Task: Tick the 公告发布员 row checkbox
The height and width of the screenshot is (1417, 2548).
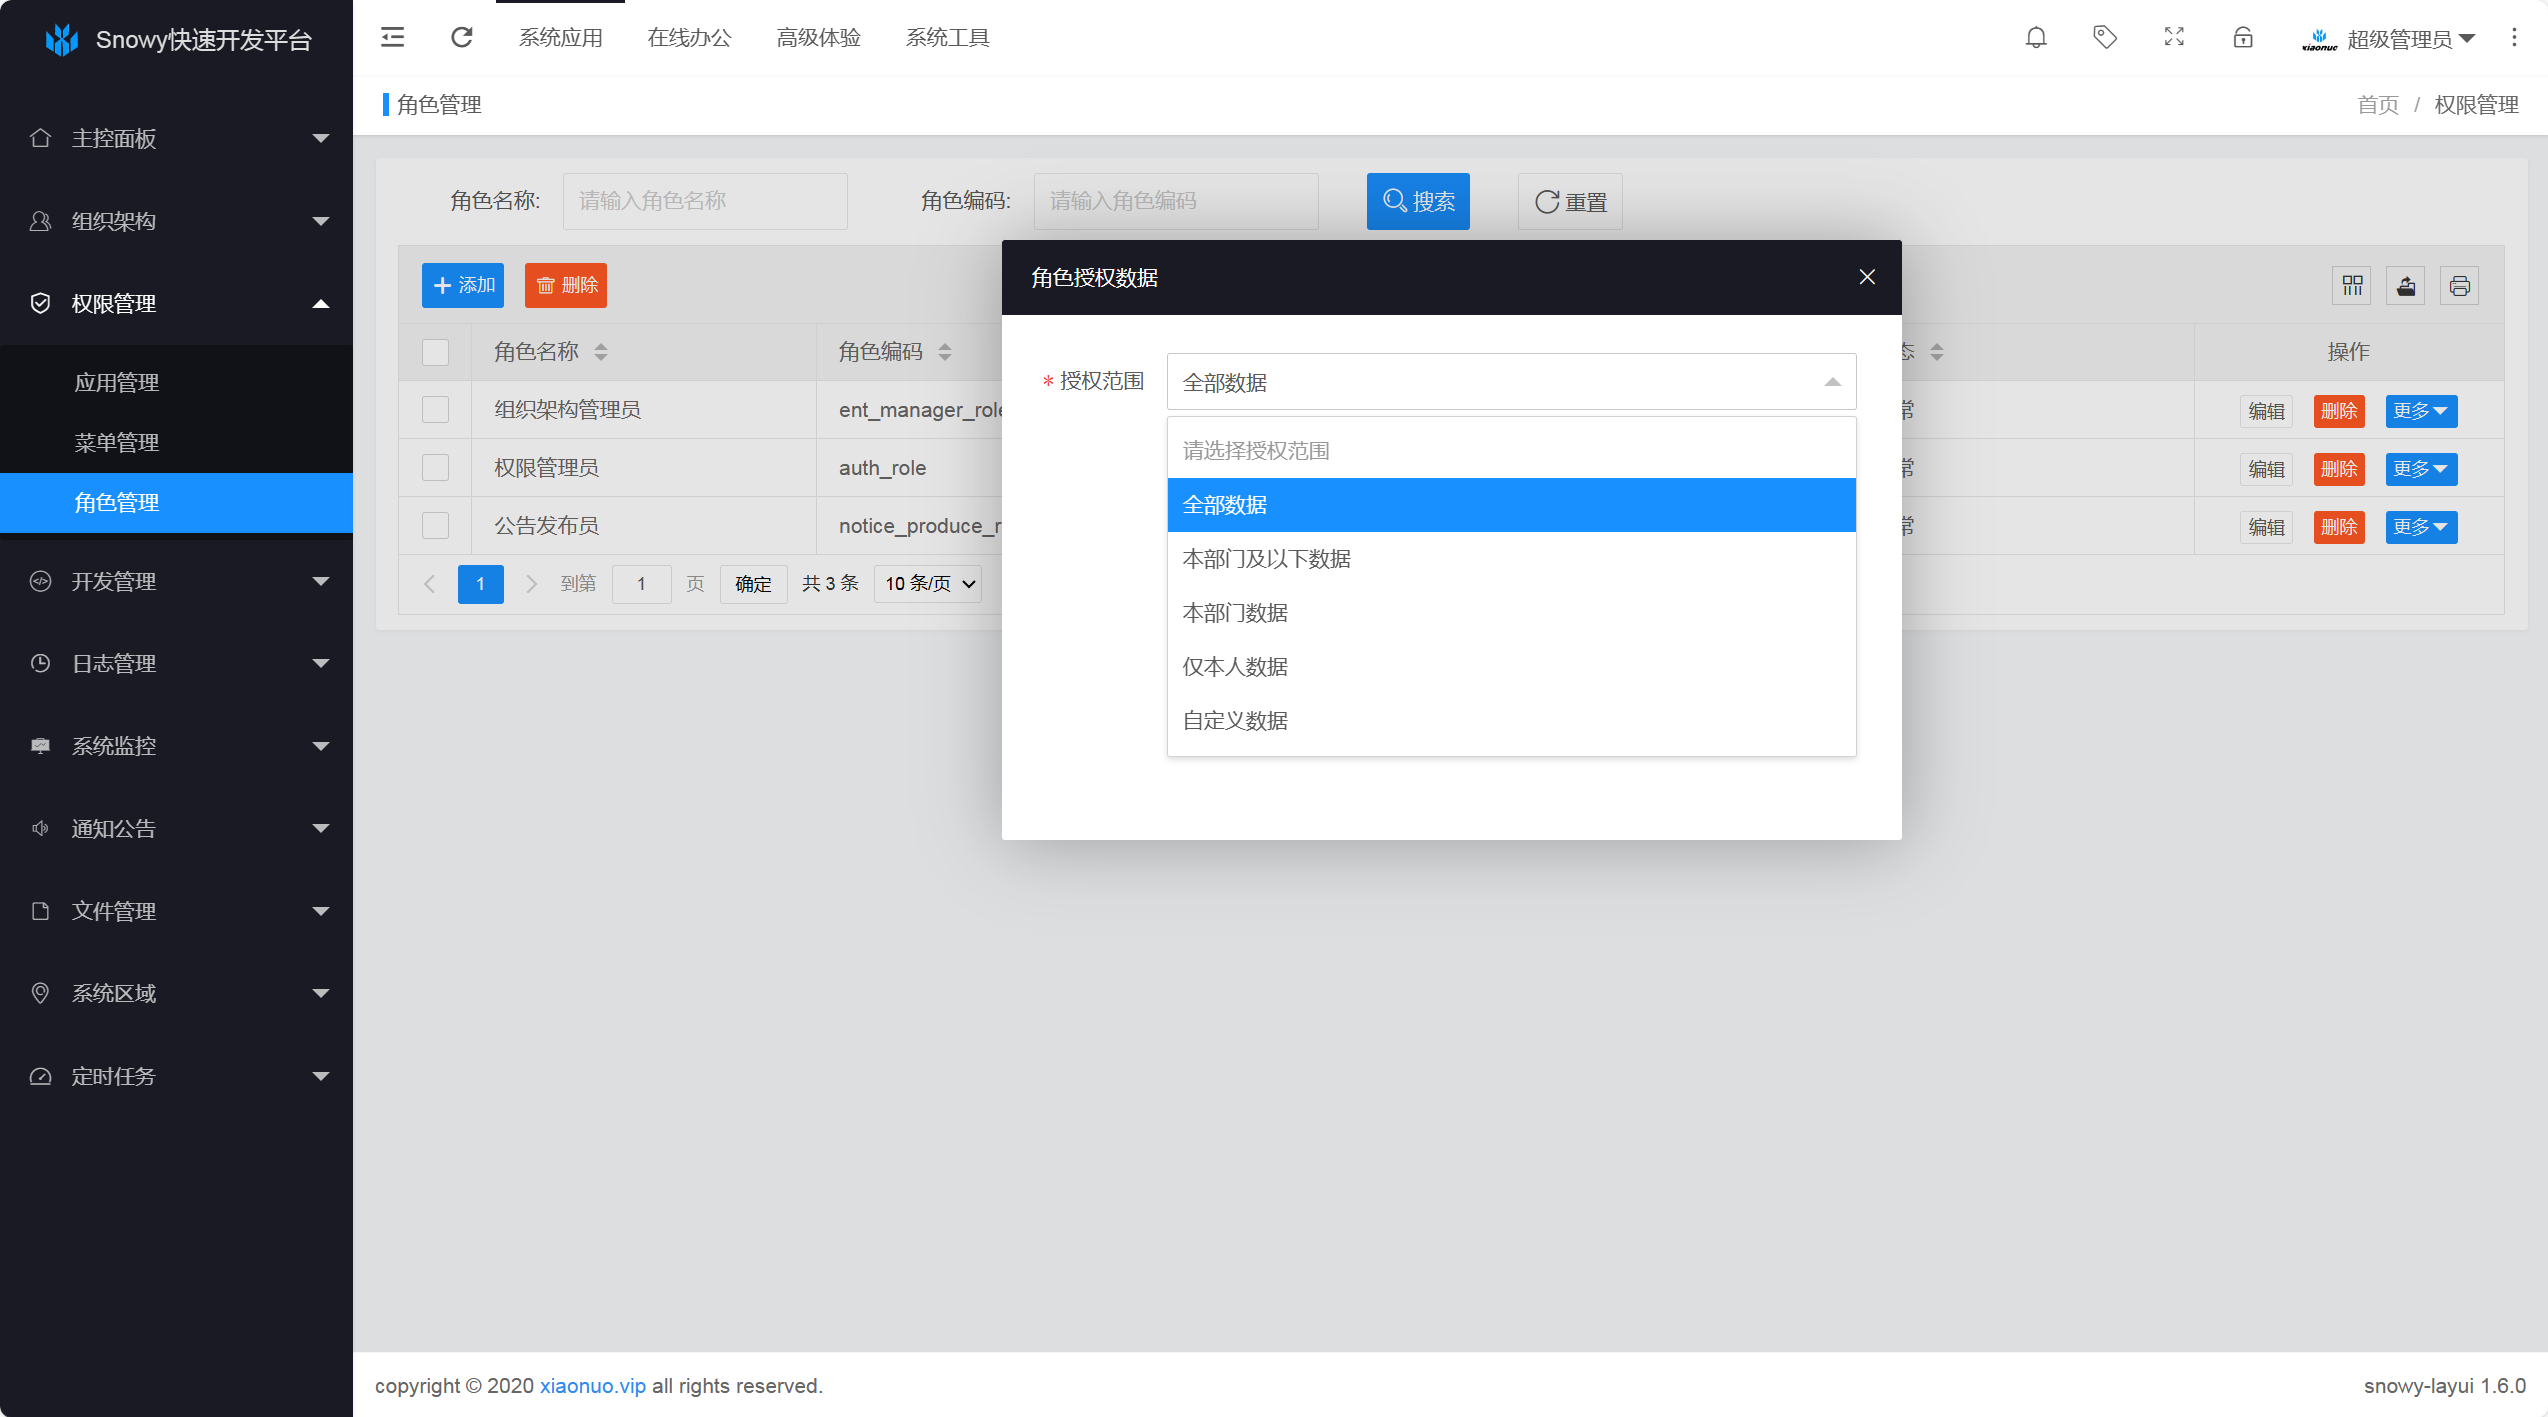Action: [x=435, y=526]
